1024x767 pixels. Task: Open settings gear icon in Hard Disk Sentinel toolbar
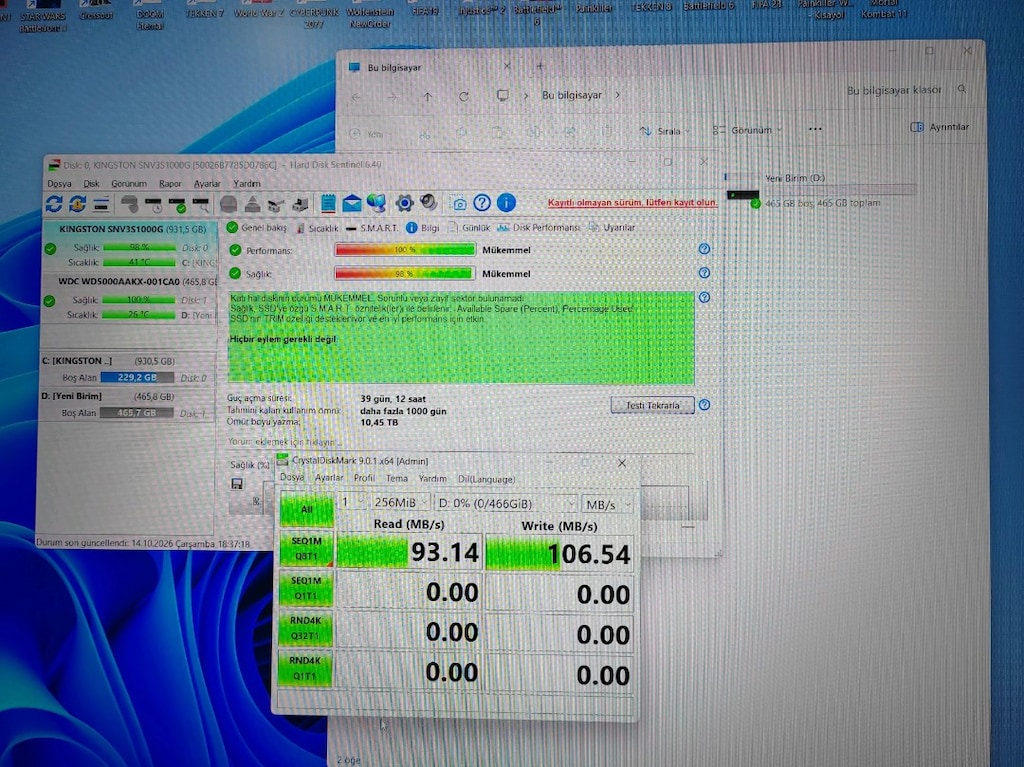click(x=404, y=203)
